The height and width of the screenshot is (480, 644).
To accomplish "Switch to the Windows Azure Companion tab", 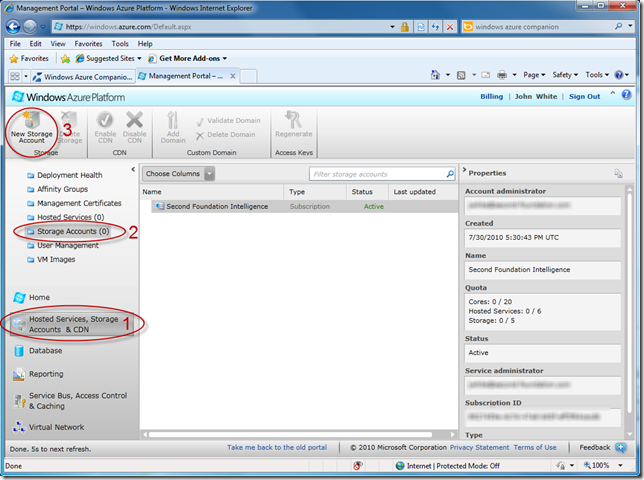I will 83,77.
